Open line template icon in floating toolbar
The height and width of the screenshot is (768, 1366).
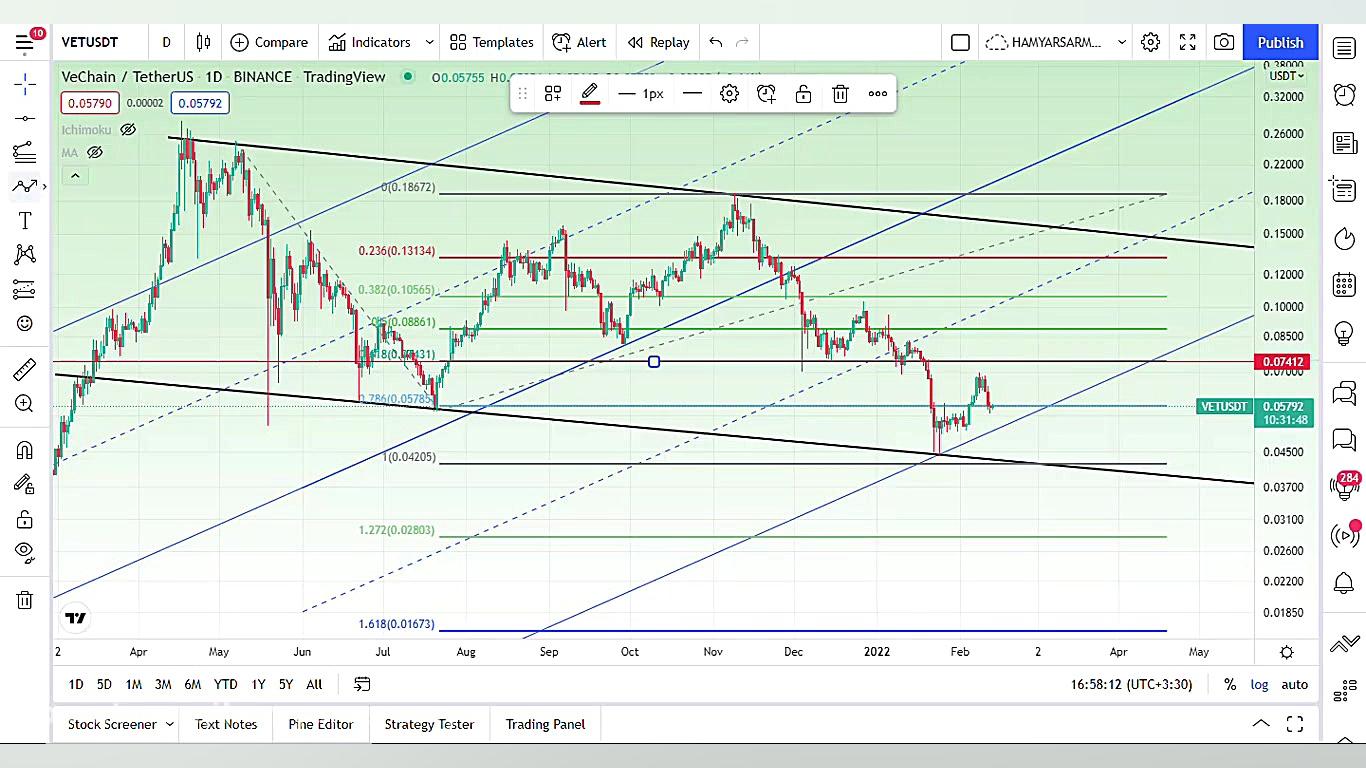pos(553,93)
